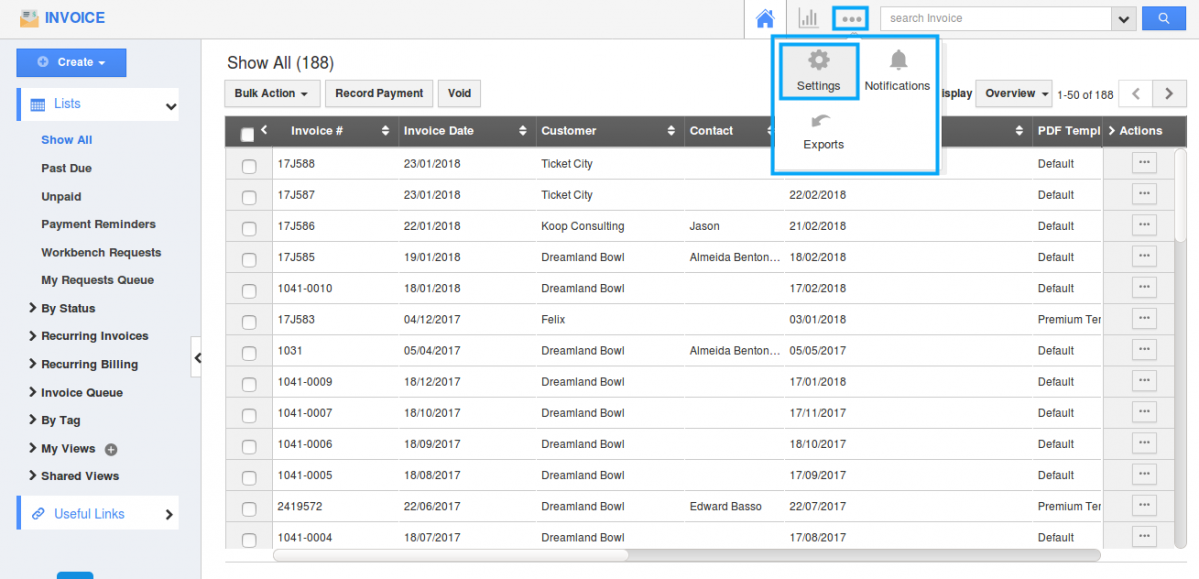Click the Invoice app logo icon
Image resolution: width=1199 pixels, height=579 pixels.
pyautogui.click(x=29, y=18)
